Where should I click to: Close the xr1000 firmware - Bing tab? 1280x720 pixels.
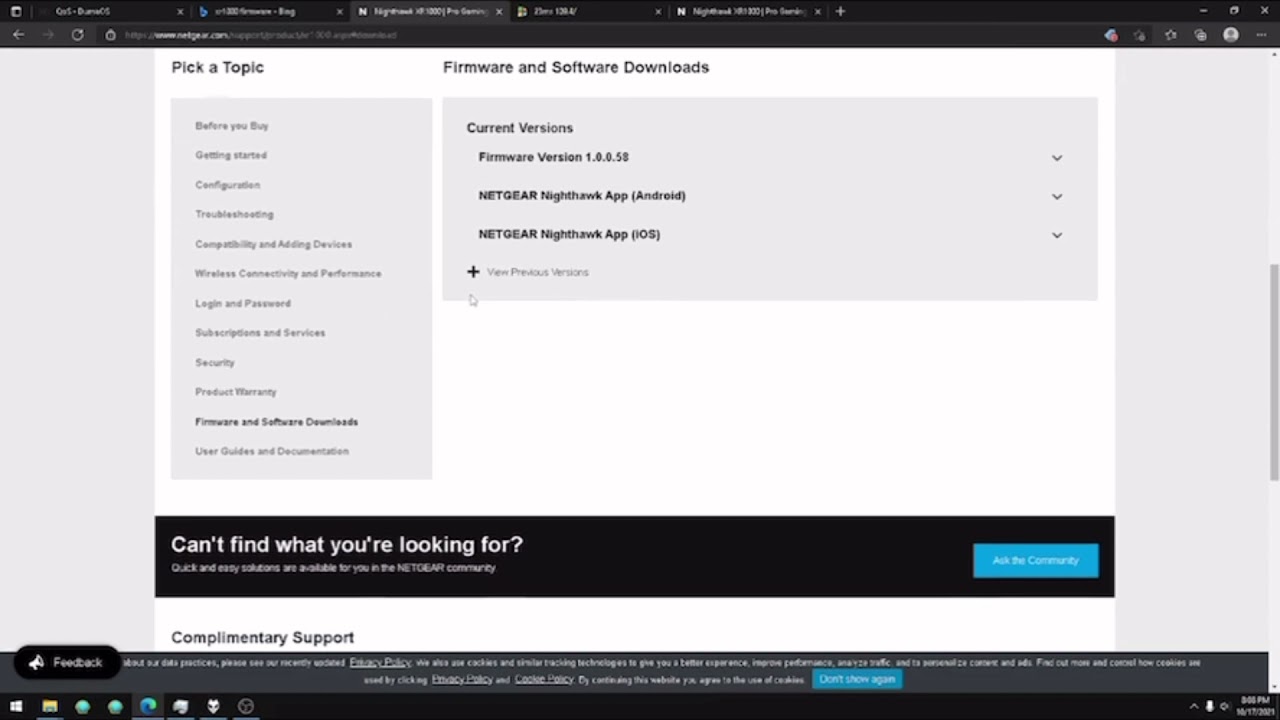[339, 12]
